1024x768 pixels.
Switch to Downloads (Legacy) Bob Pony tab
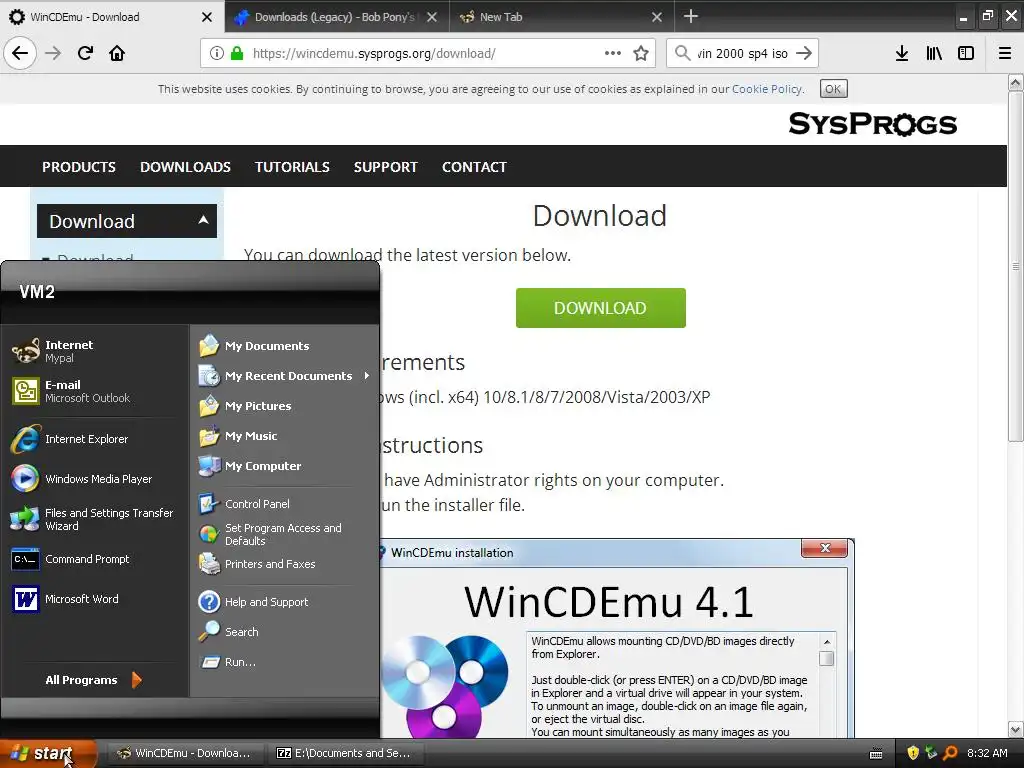[337, 17]
